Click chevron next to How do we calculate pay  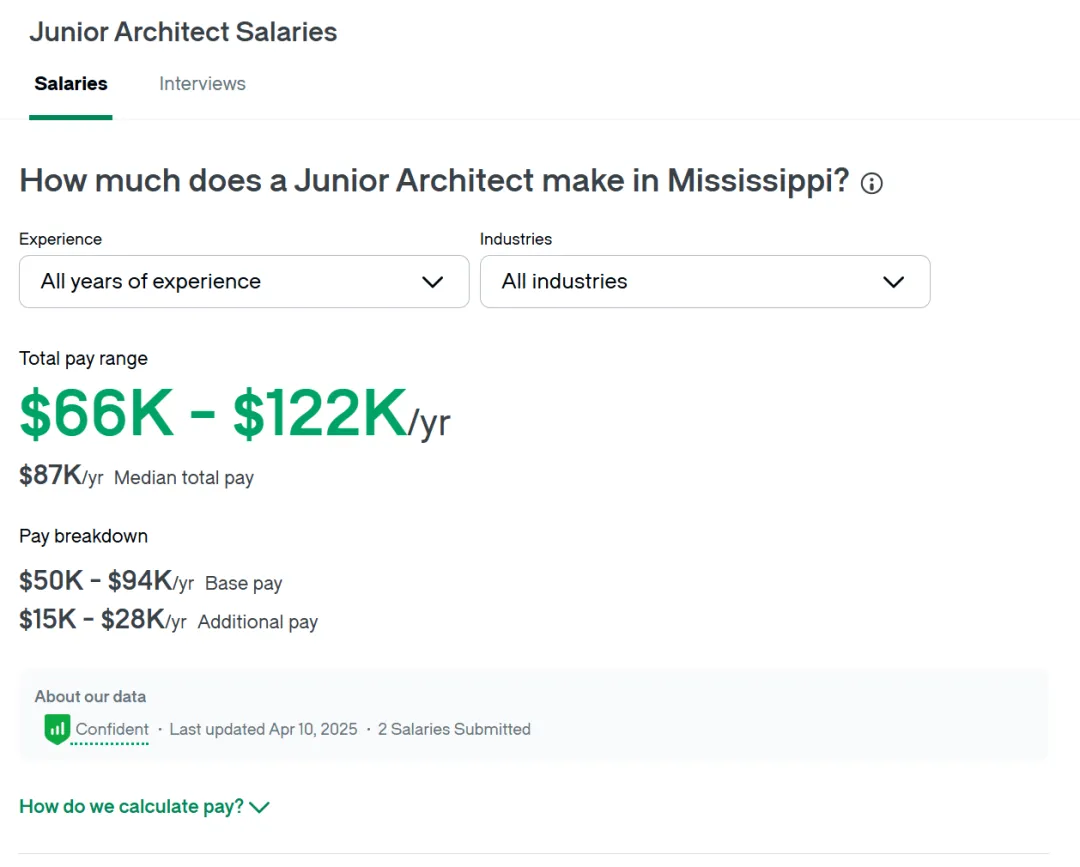(x=259, y=807)
